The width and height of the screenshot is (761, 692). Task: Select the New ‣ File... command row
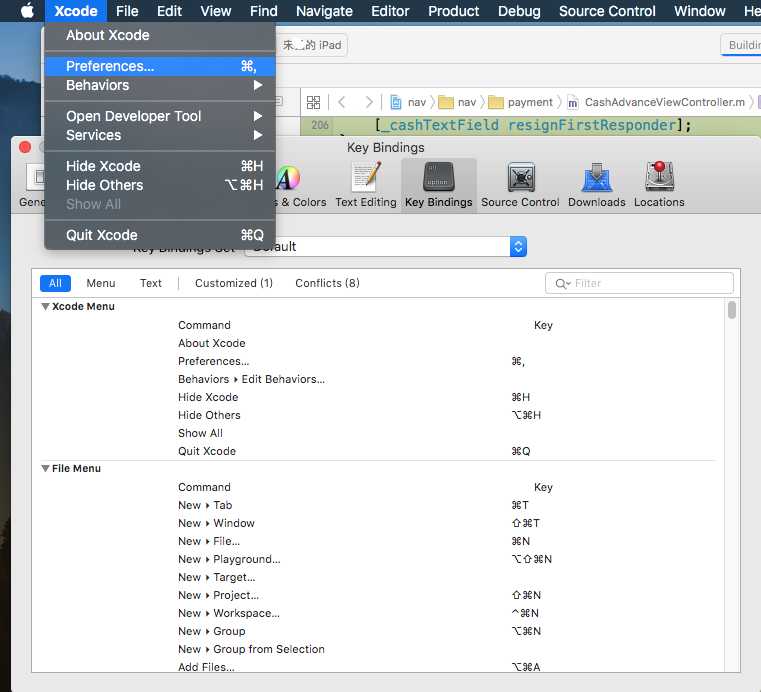point(377,542)
